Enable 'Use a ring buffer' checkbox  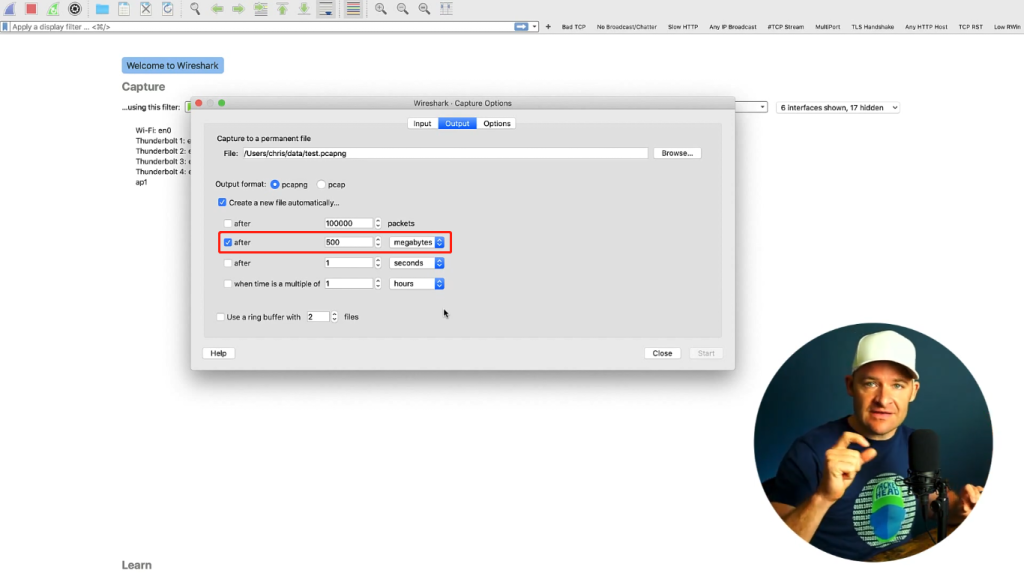click(220, 317)
